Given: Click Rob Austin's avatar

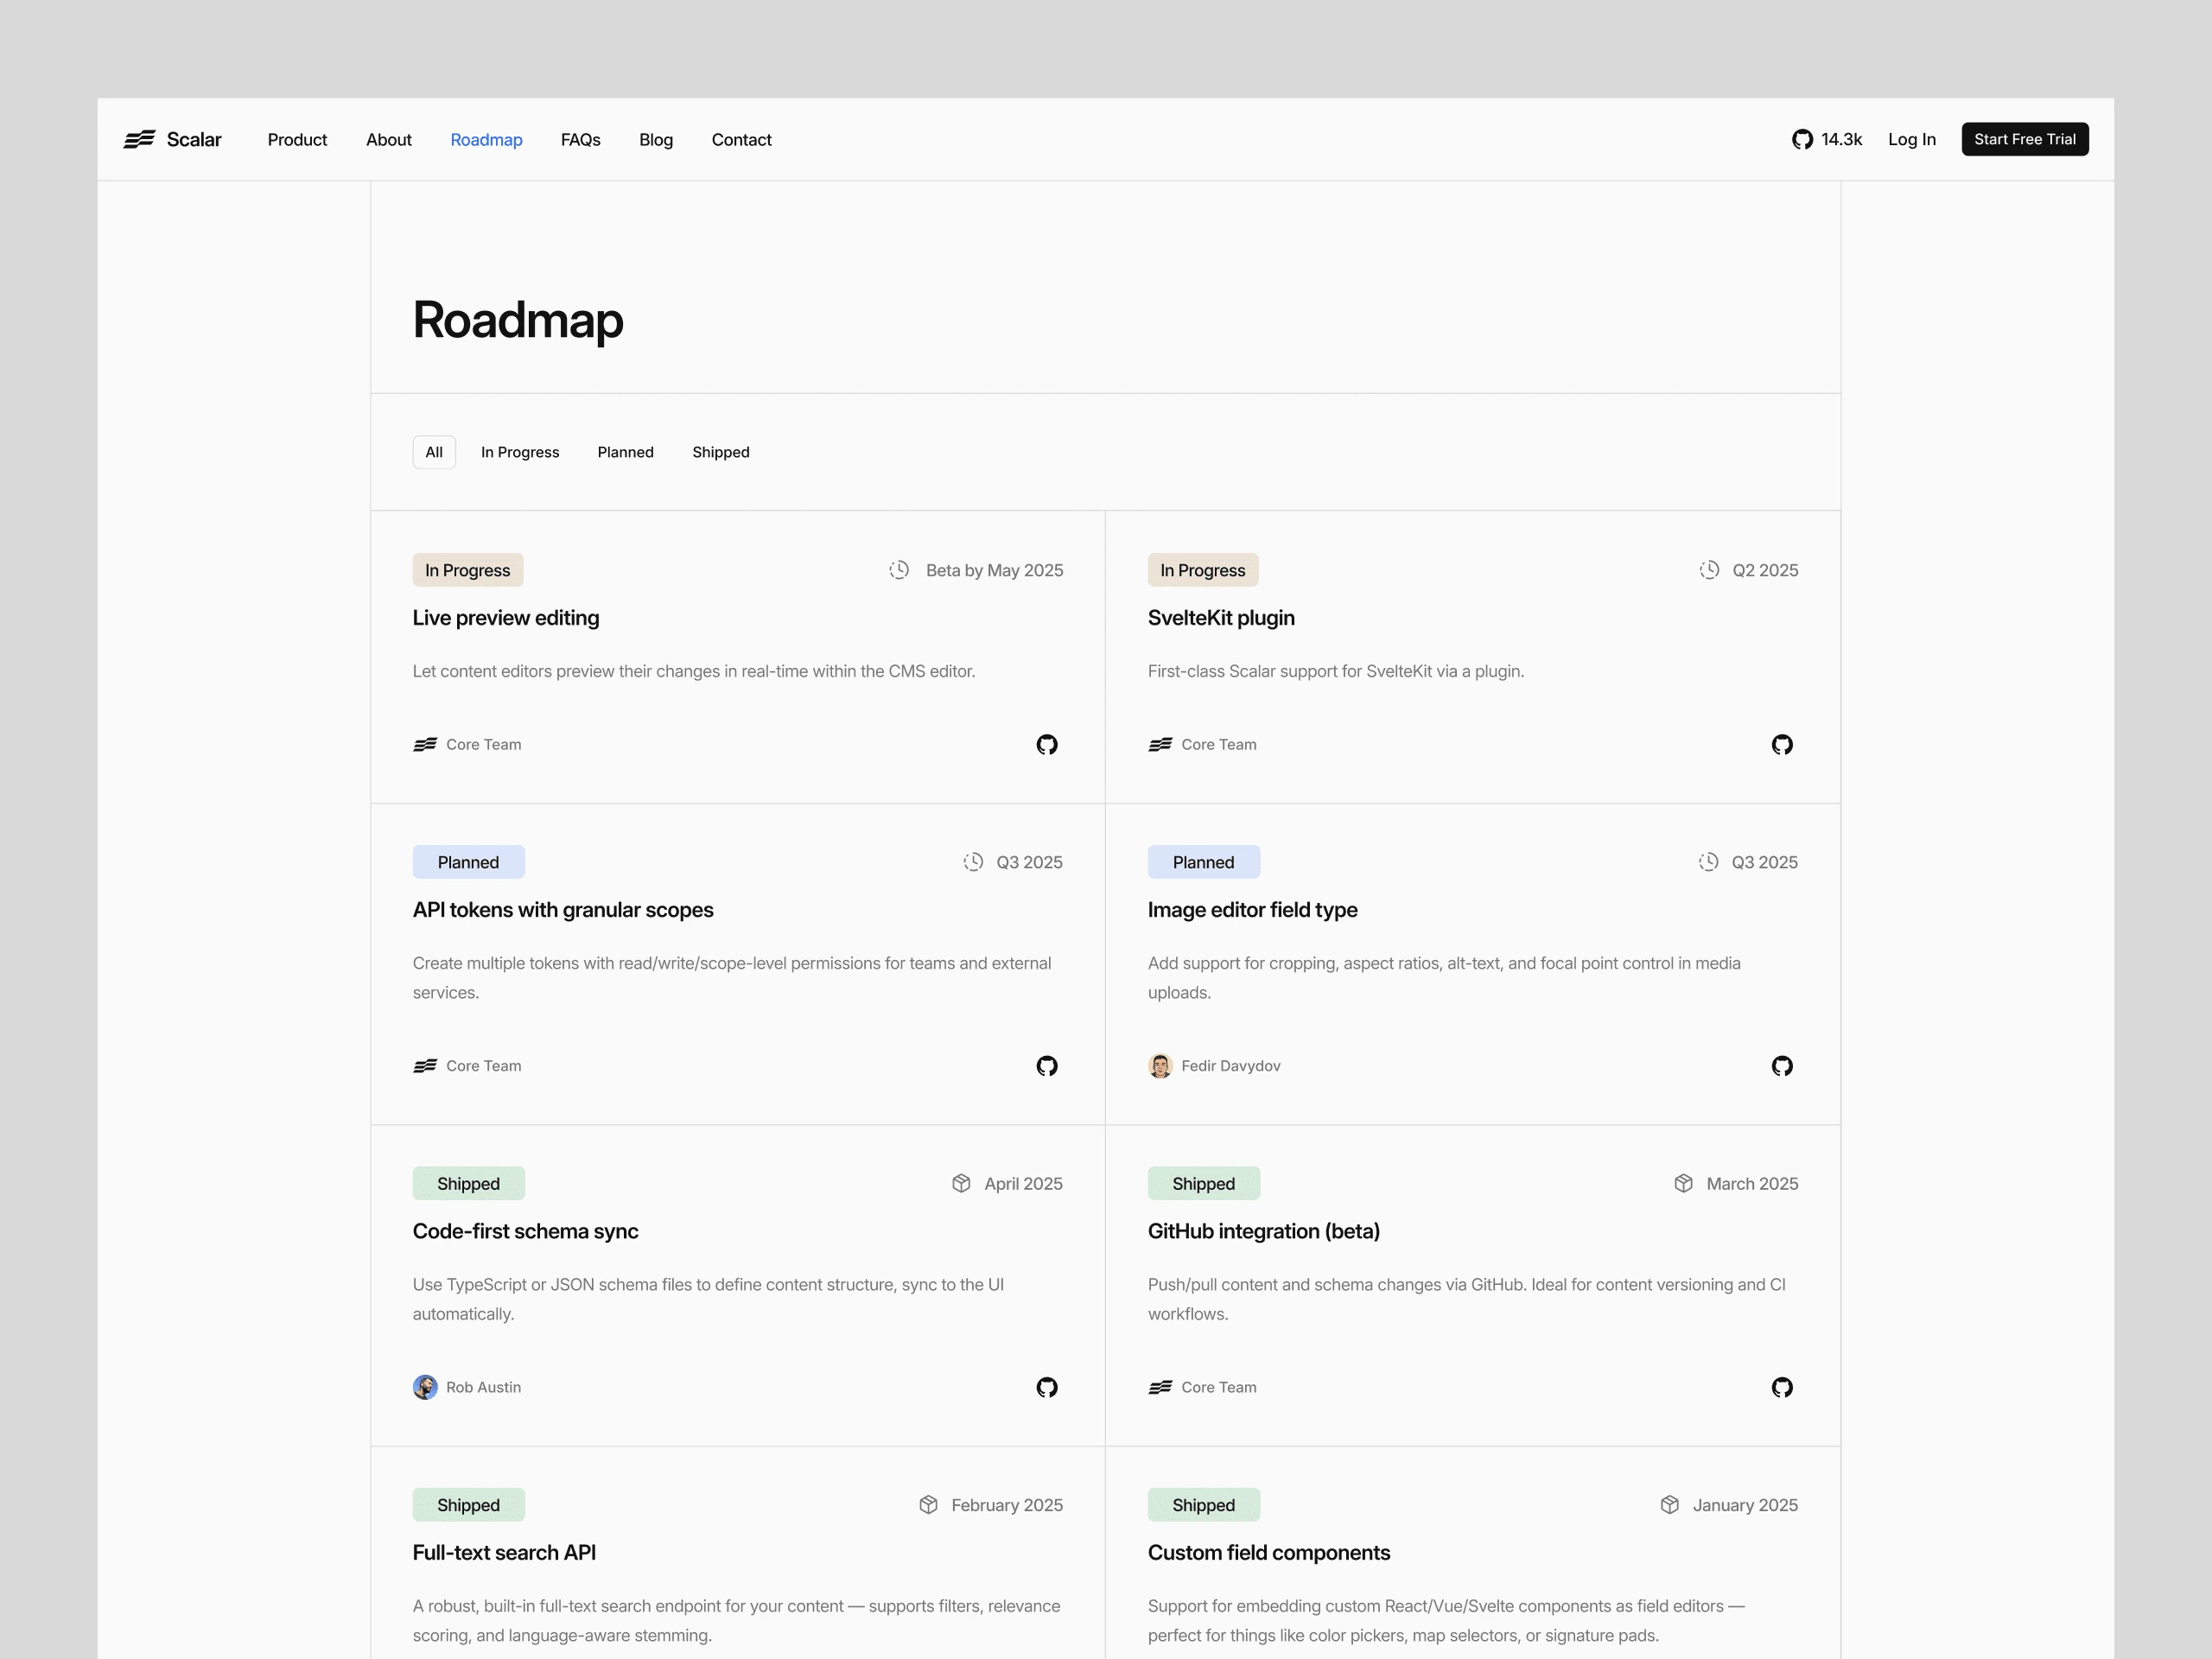Looking at the screenshot, I should coord(425,1386).
